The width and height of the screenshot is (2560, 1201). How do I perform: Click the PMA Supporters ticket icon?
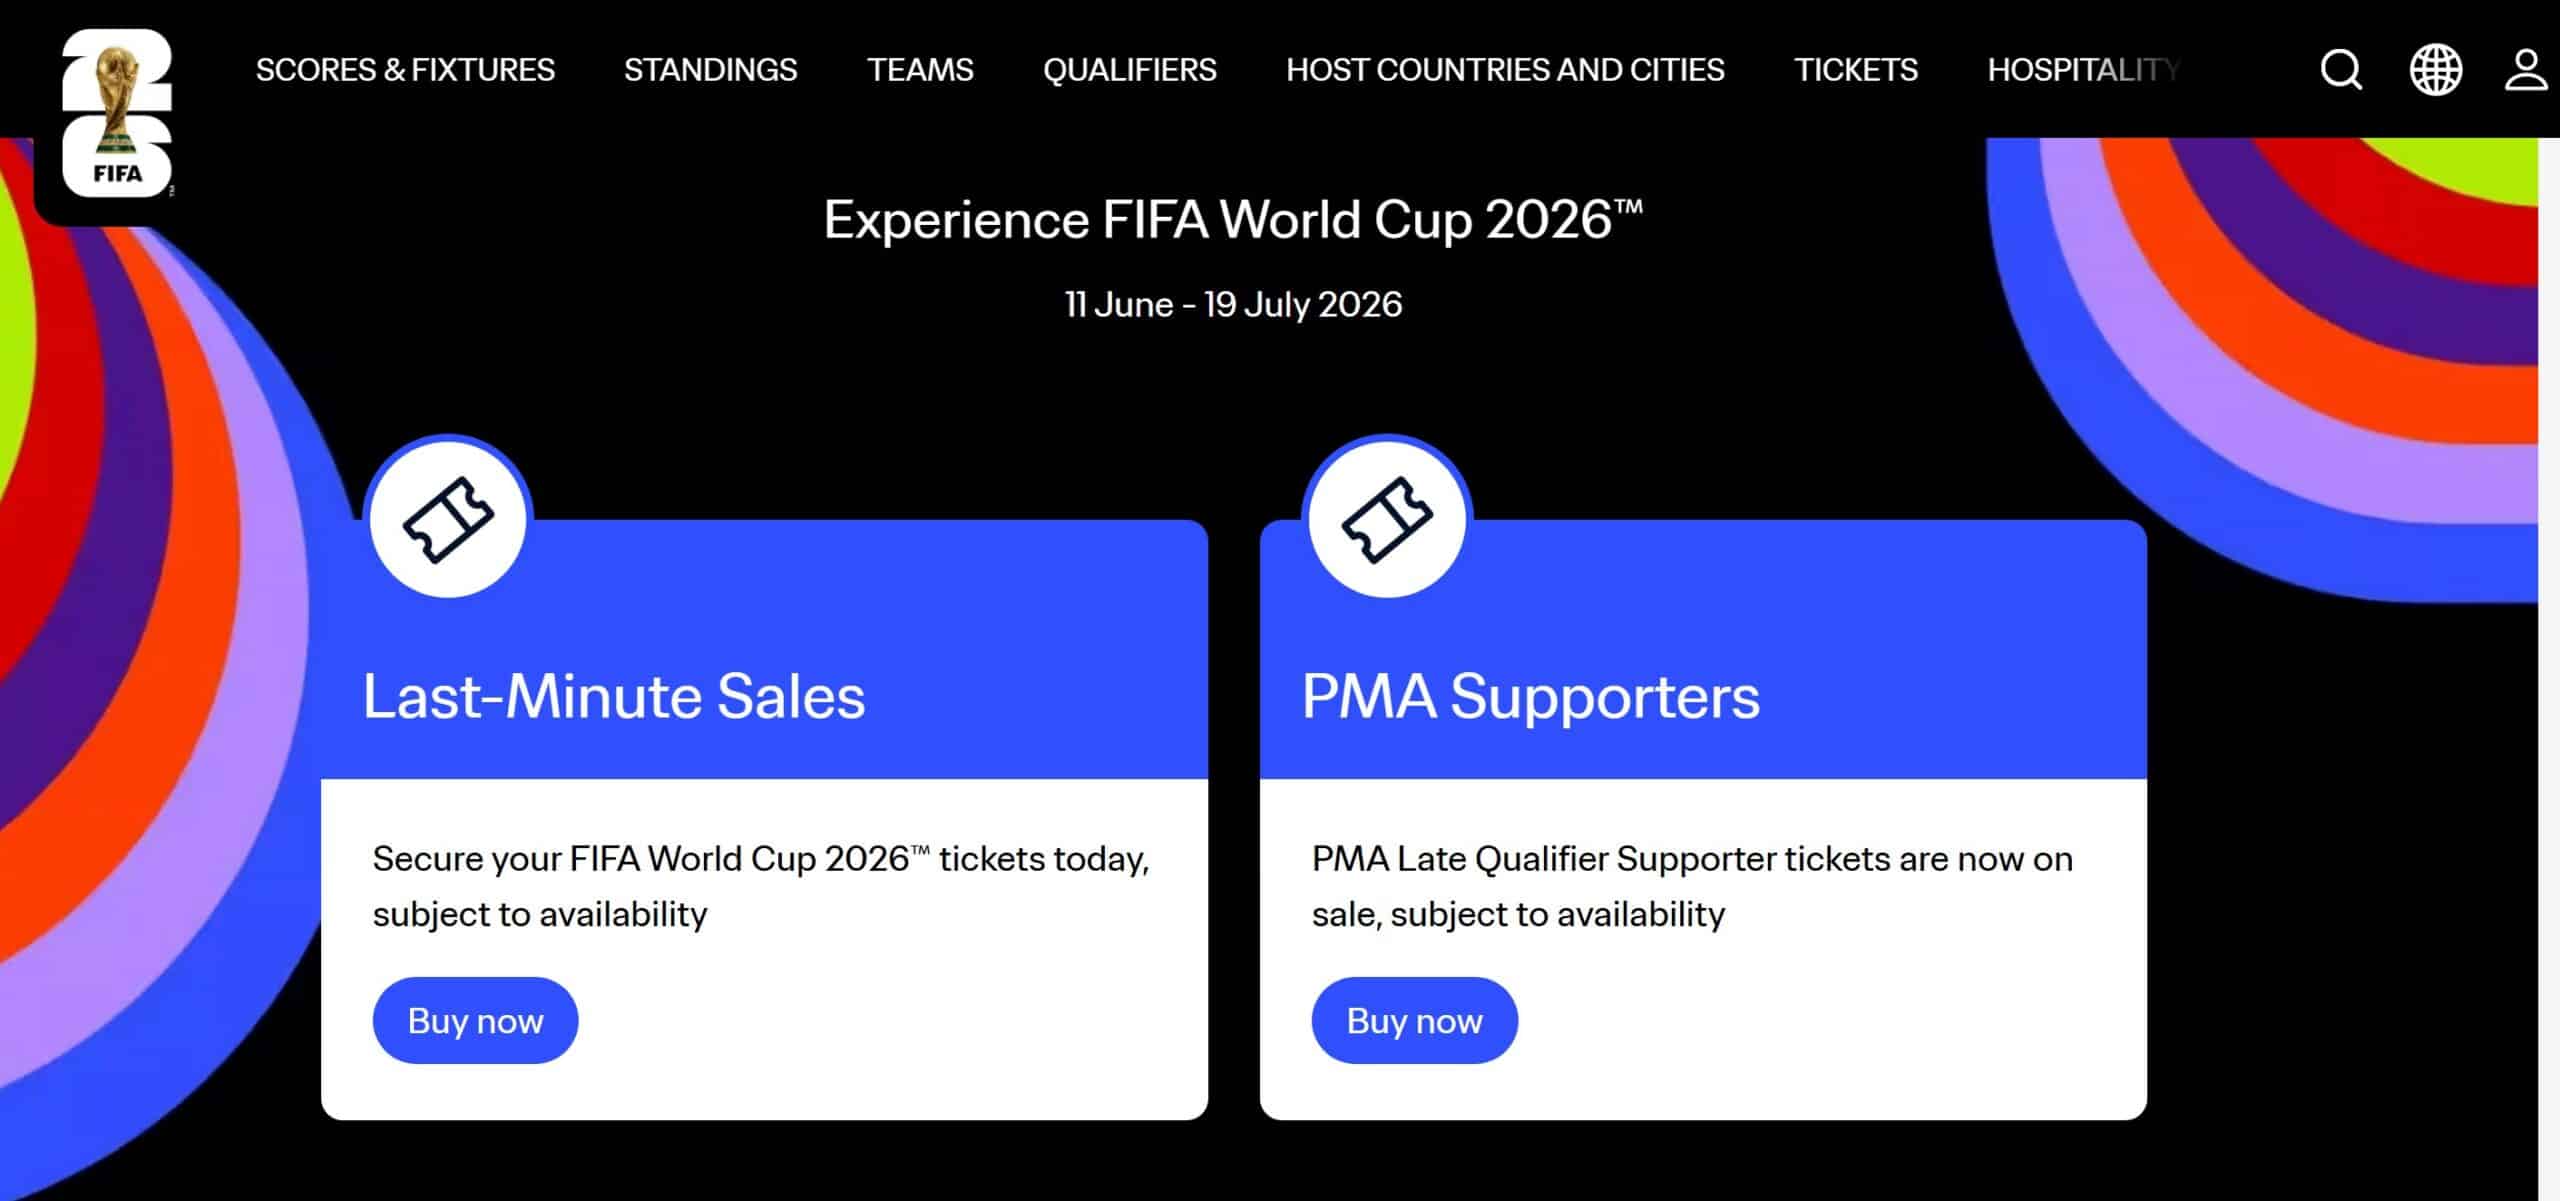click(x=1387, y=519)
